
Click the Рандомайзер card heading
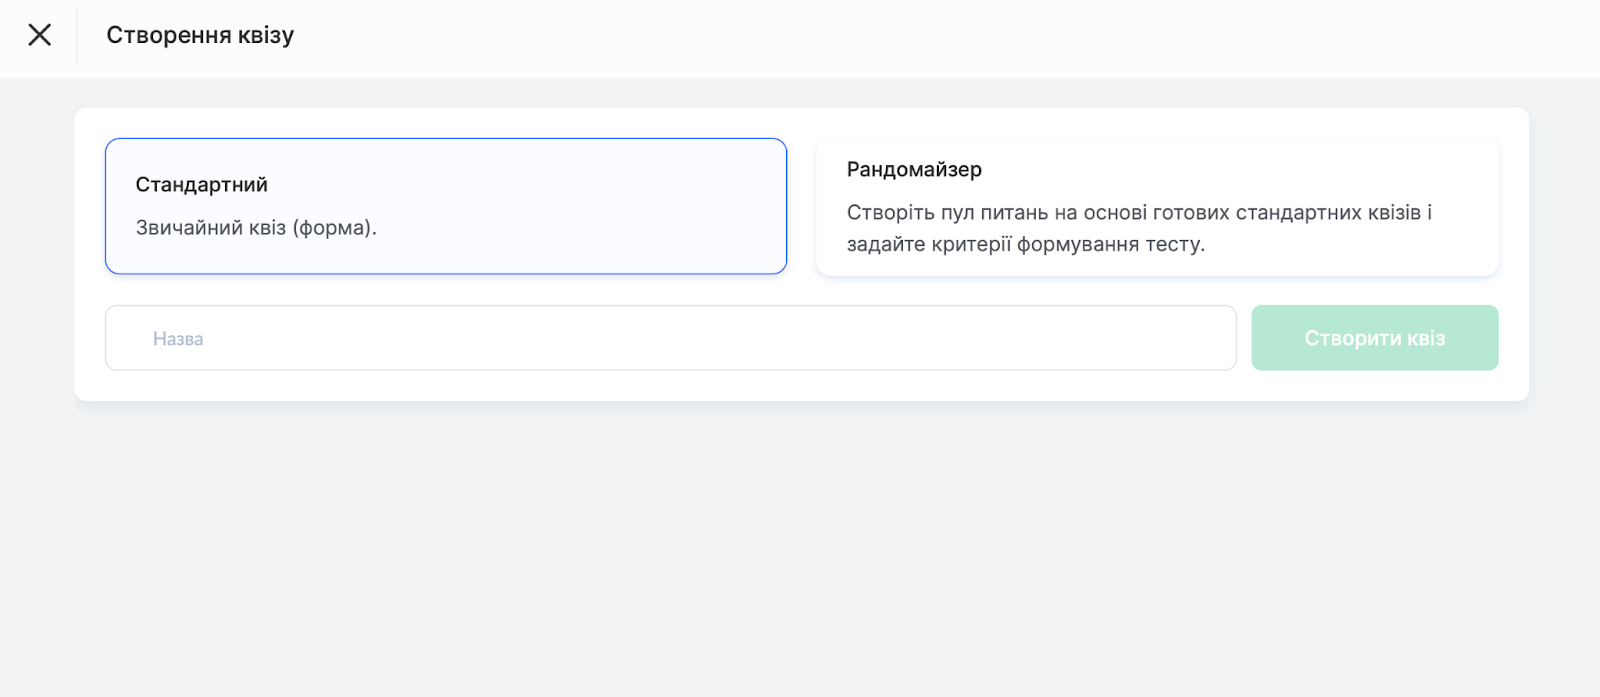(x=914, y=170)
